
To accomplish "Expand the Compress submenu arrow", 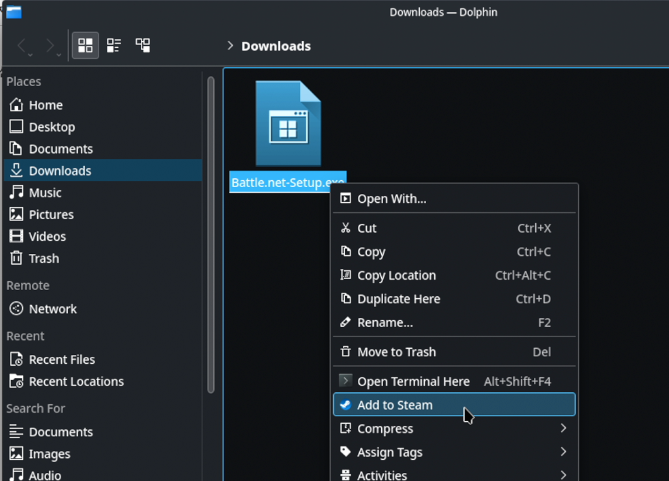I will 563,428.
